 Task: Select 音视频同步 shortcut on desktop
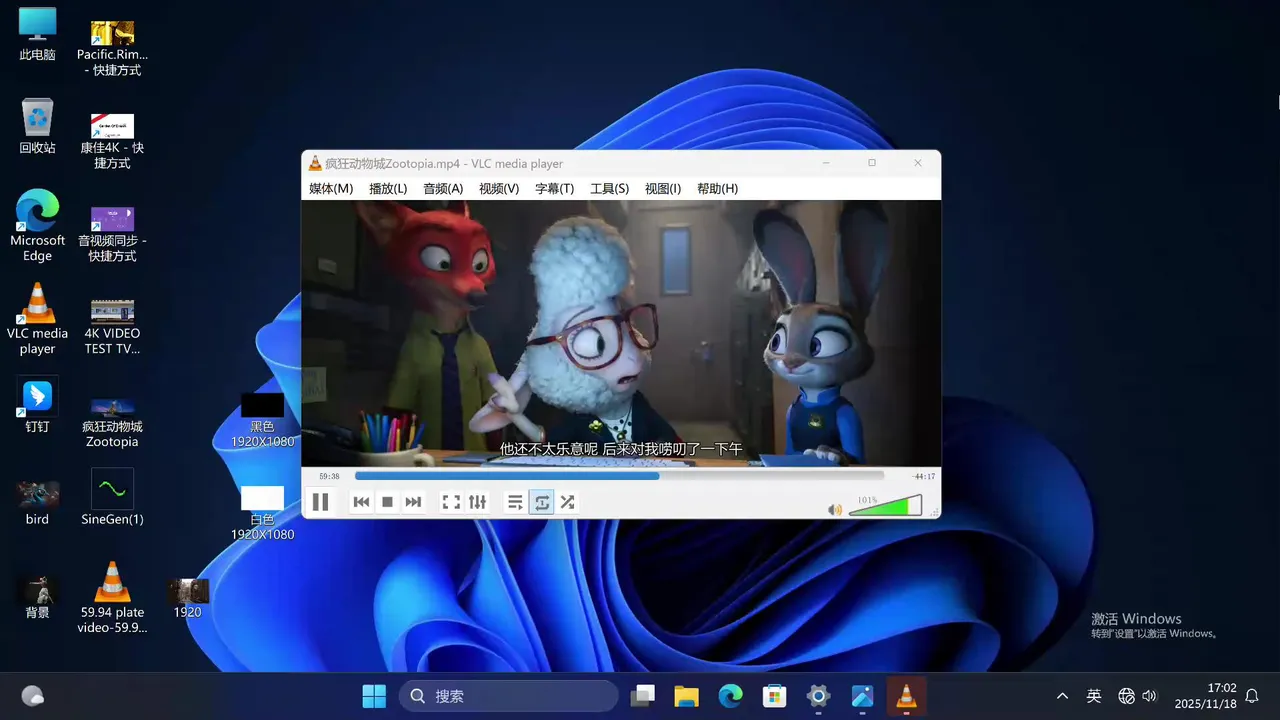click(112, 234)
